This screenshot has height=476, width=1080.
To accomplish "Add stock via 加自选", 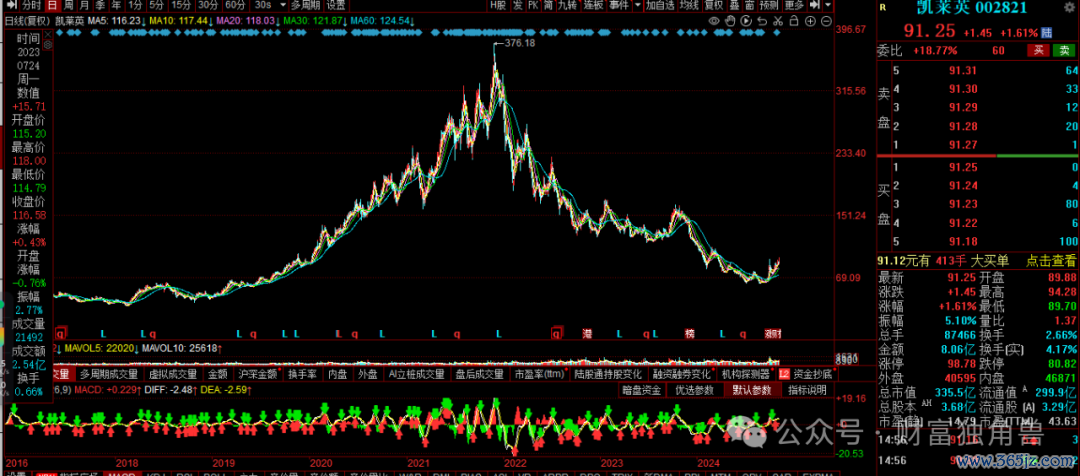I will coord(660,6).
